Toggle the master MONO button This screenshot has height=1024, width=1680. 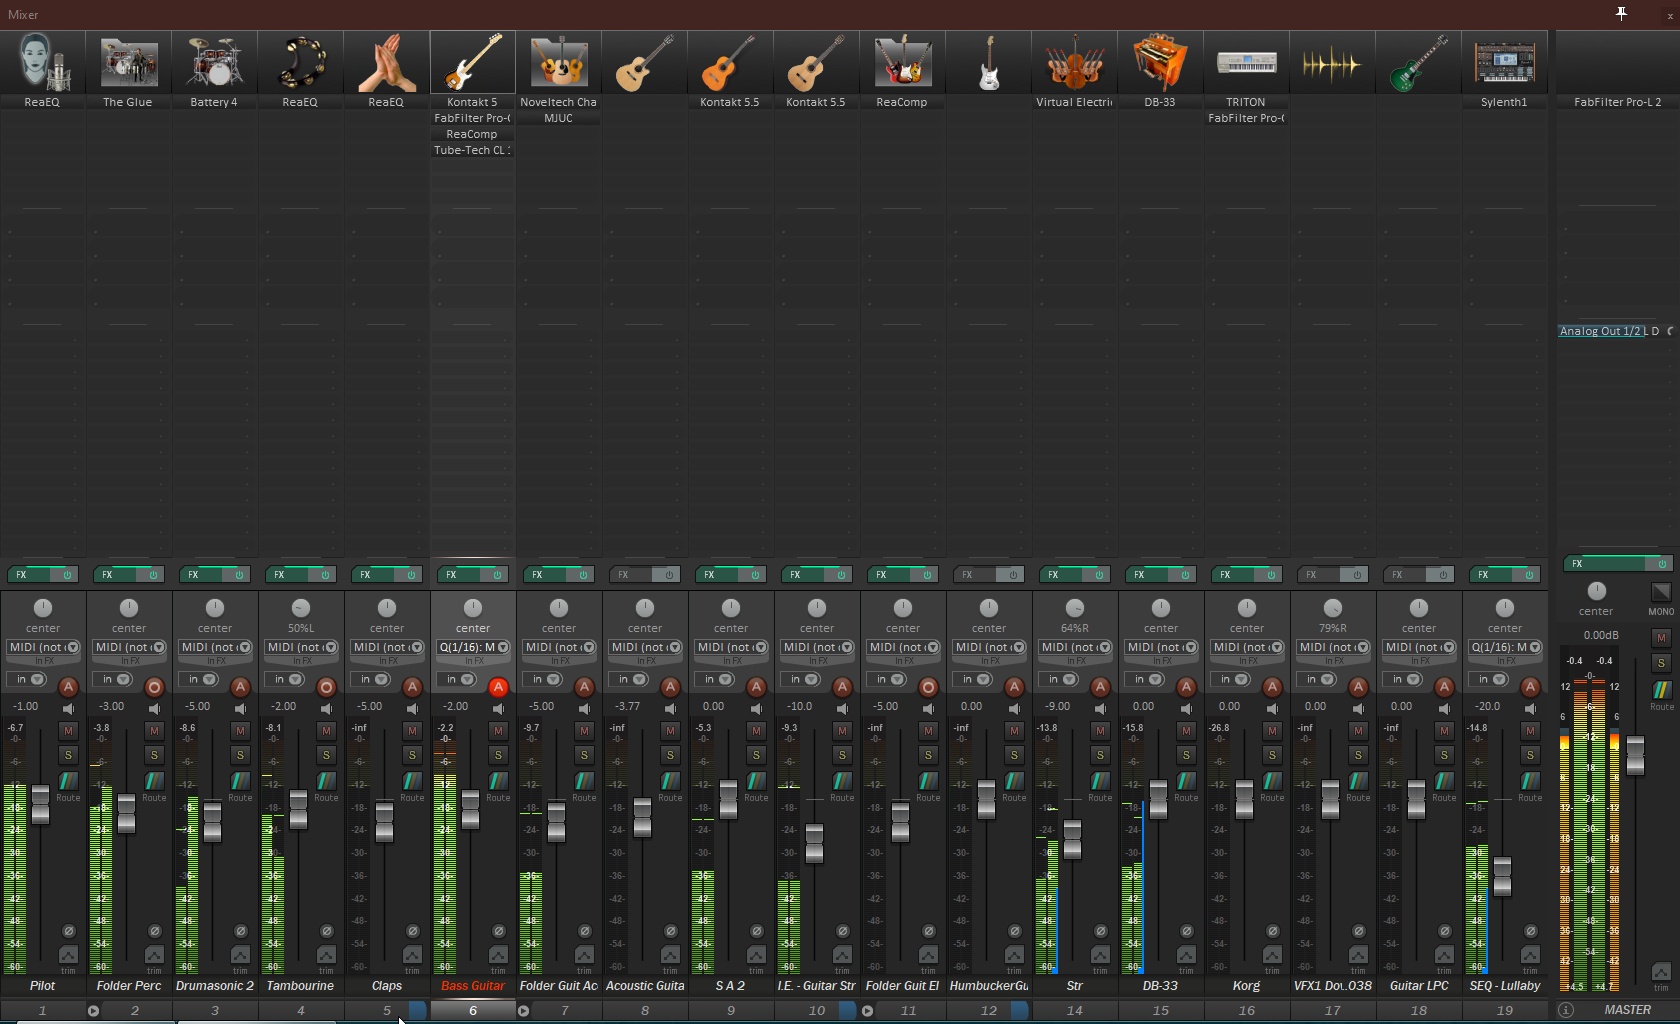click(1661, 592)
